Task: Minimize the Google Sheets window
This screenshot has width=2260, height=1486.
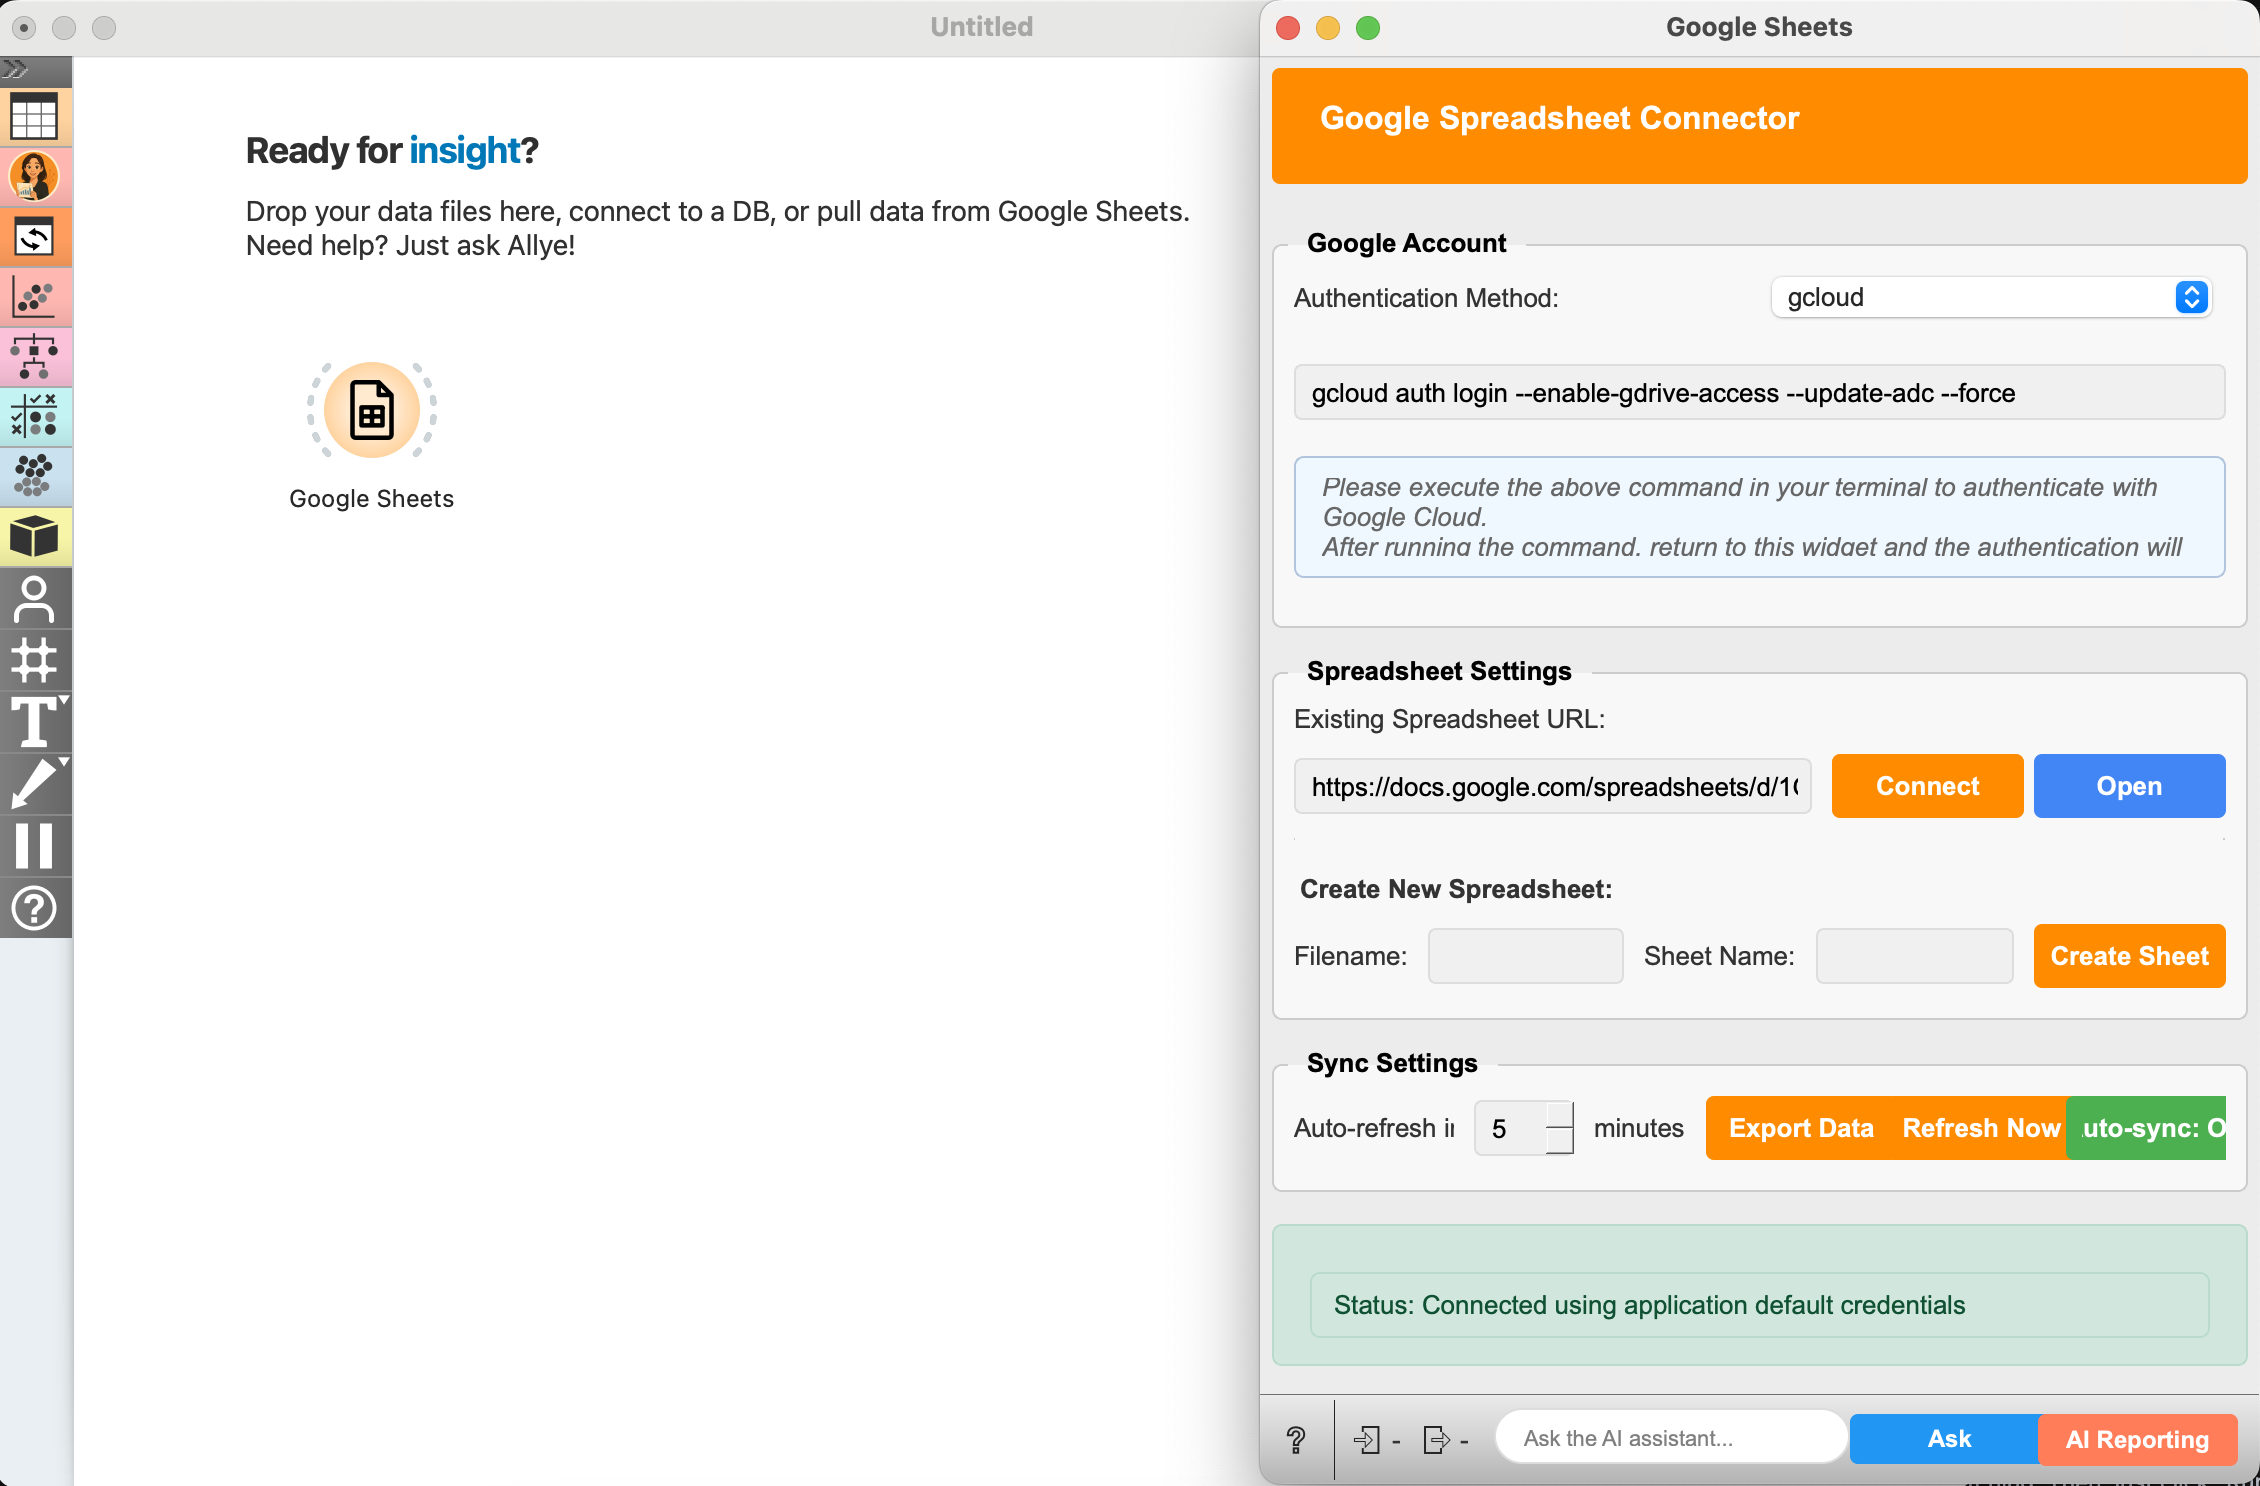Action: tap(1328, 28)
